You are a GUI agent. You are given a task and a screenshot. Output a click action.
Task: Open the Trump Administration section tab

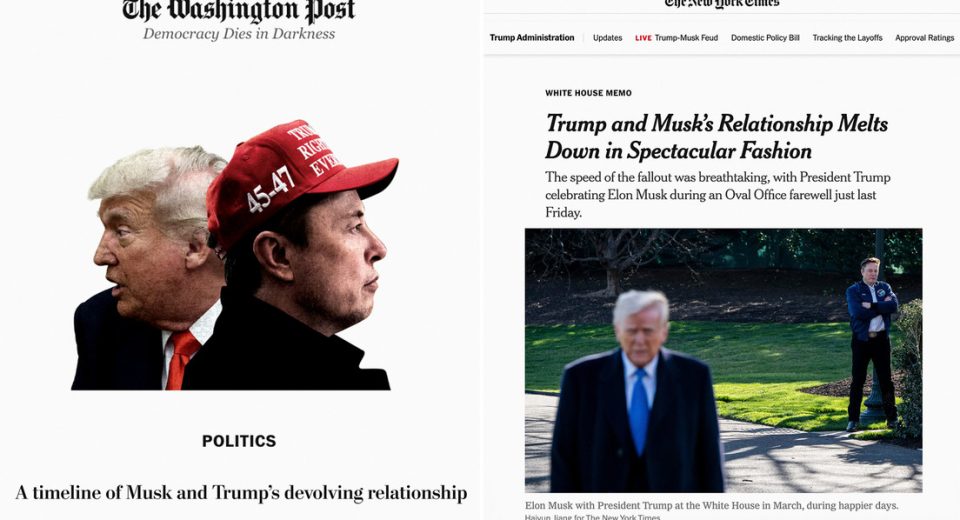tap(531, 37)
